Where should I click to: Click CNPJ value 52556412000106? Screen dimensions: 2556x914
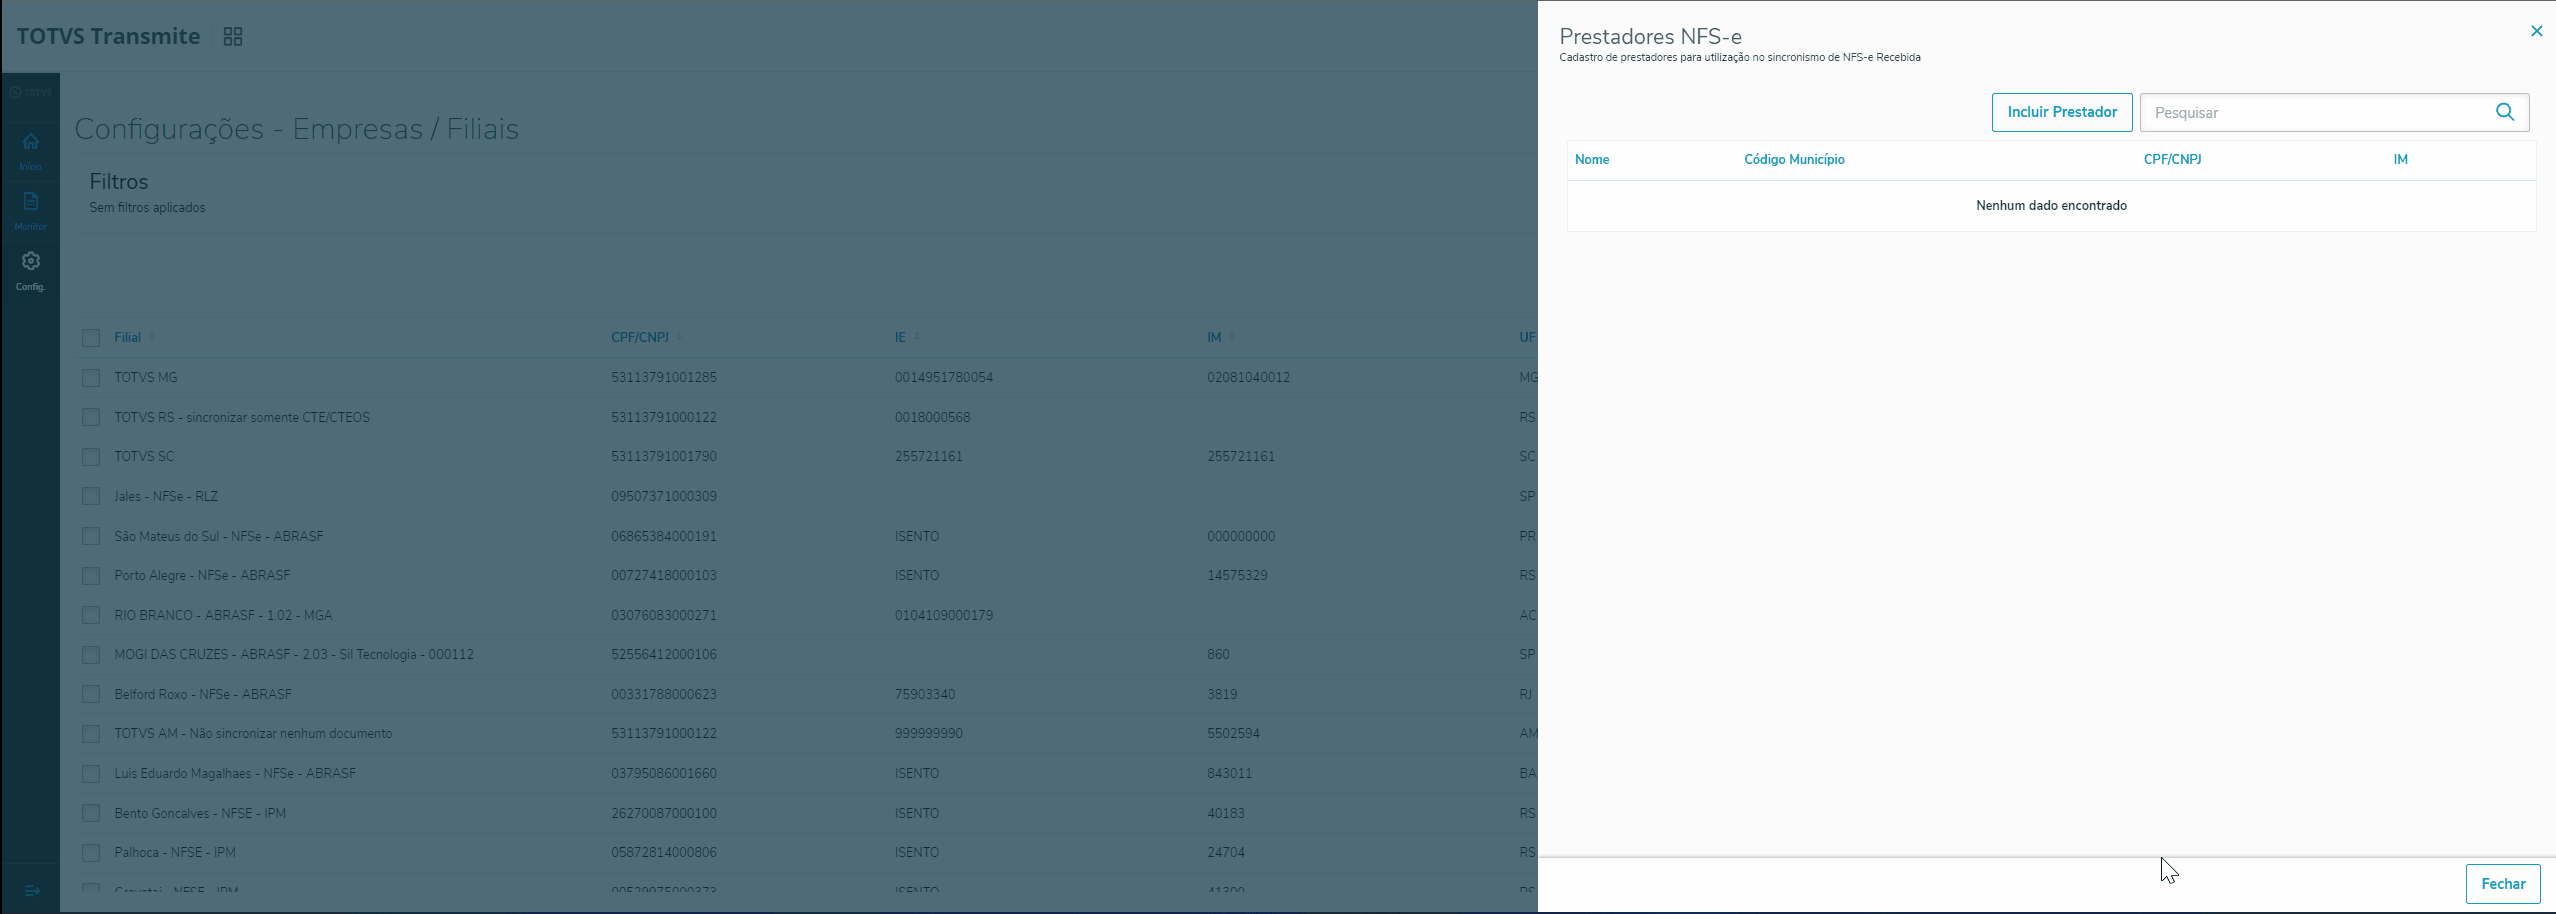(x=664, y=654)
